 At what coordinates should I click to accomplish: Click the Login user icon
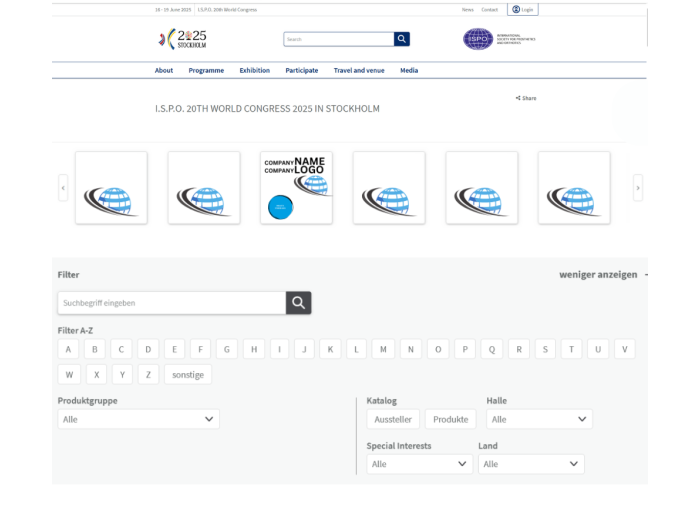click(x=516, y=9)
